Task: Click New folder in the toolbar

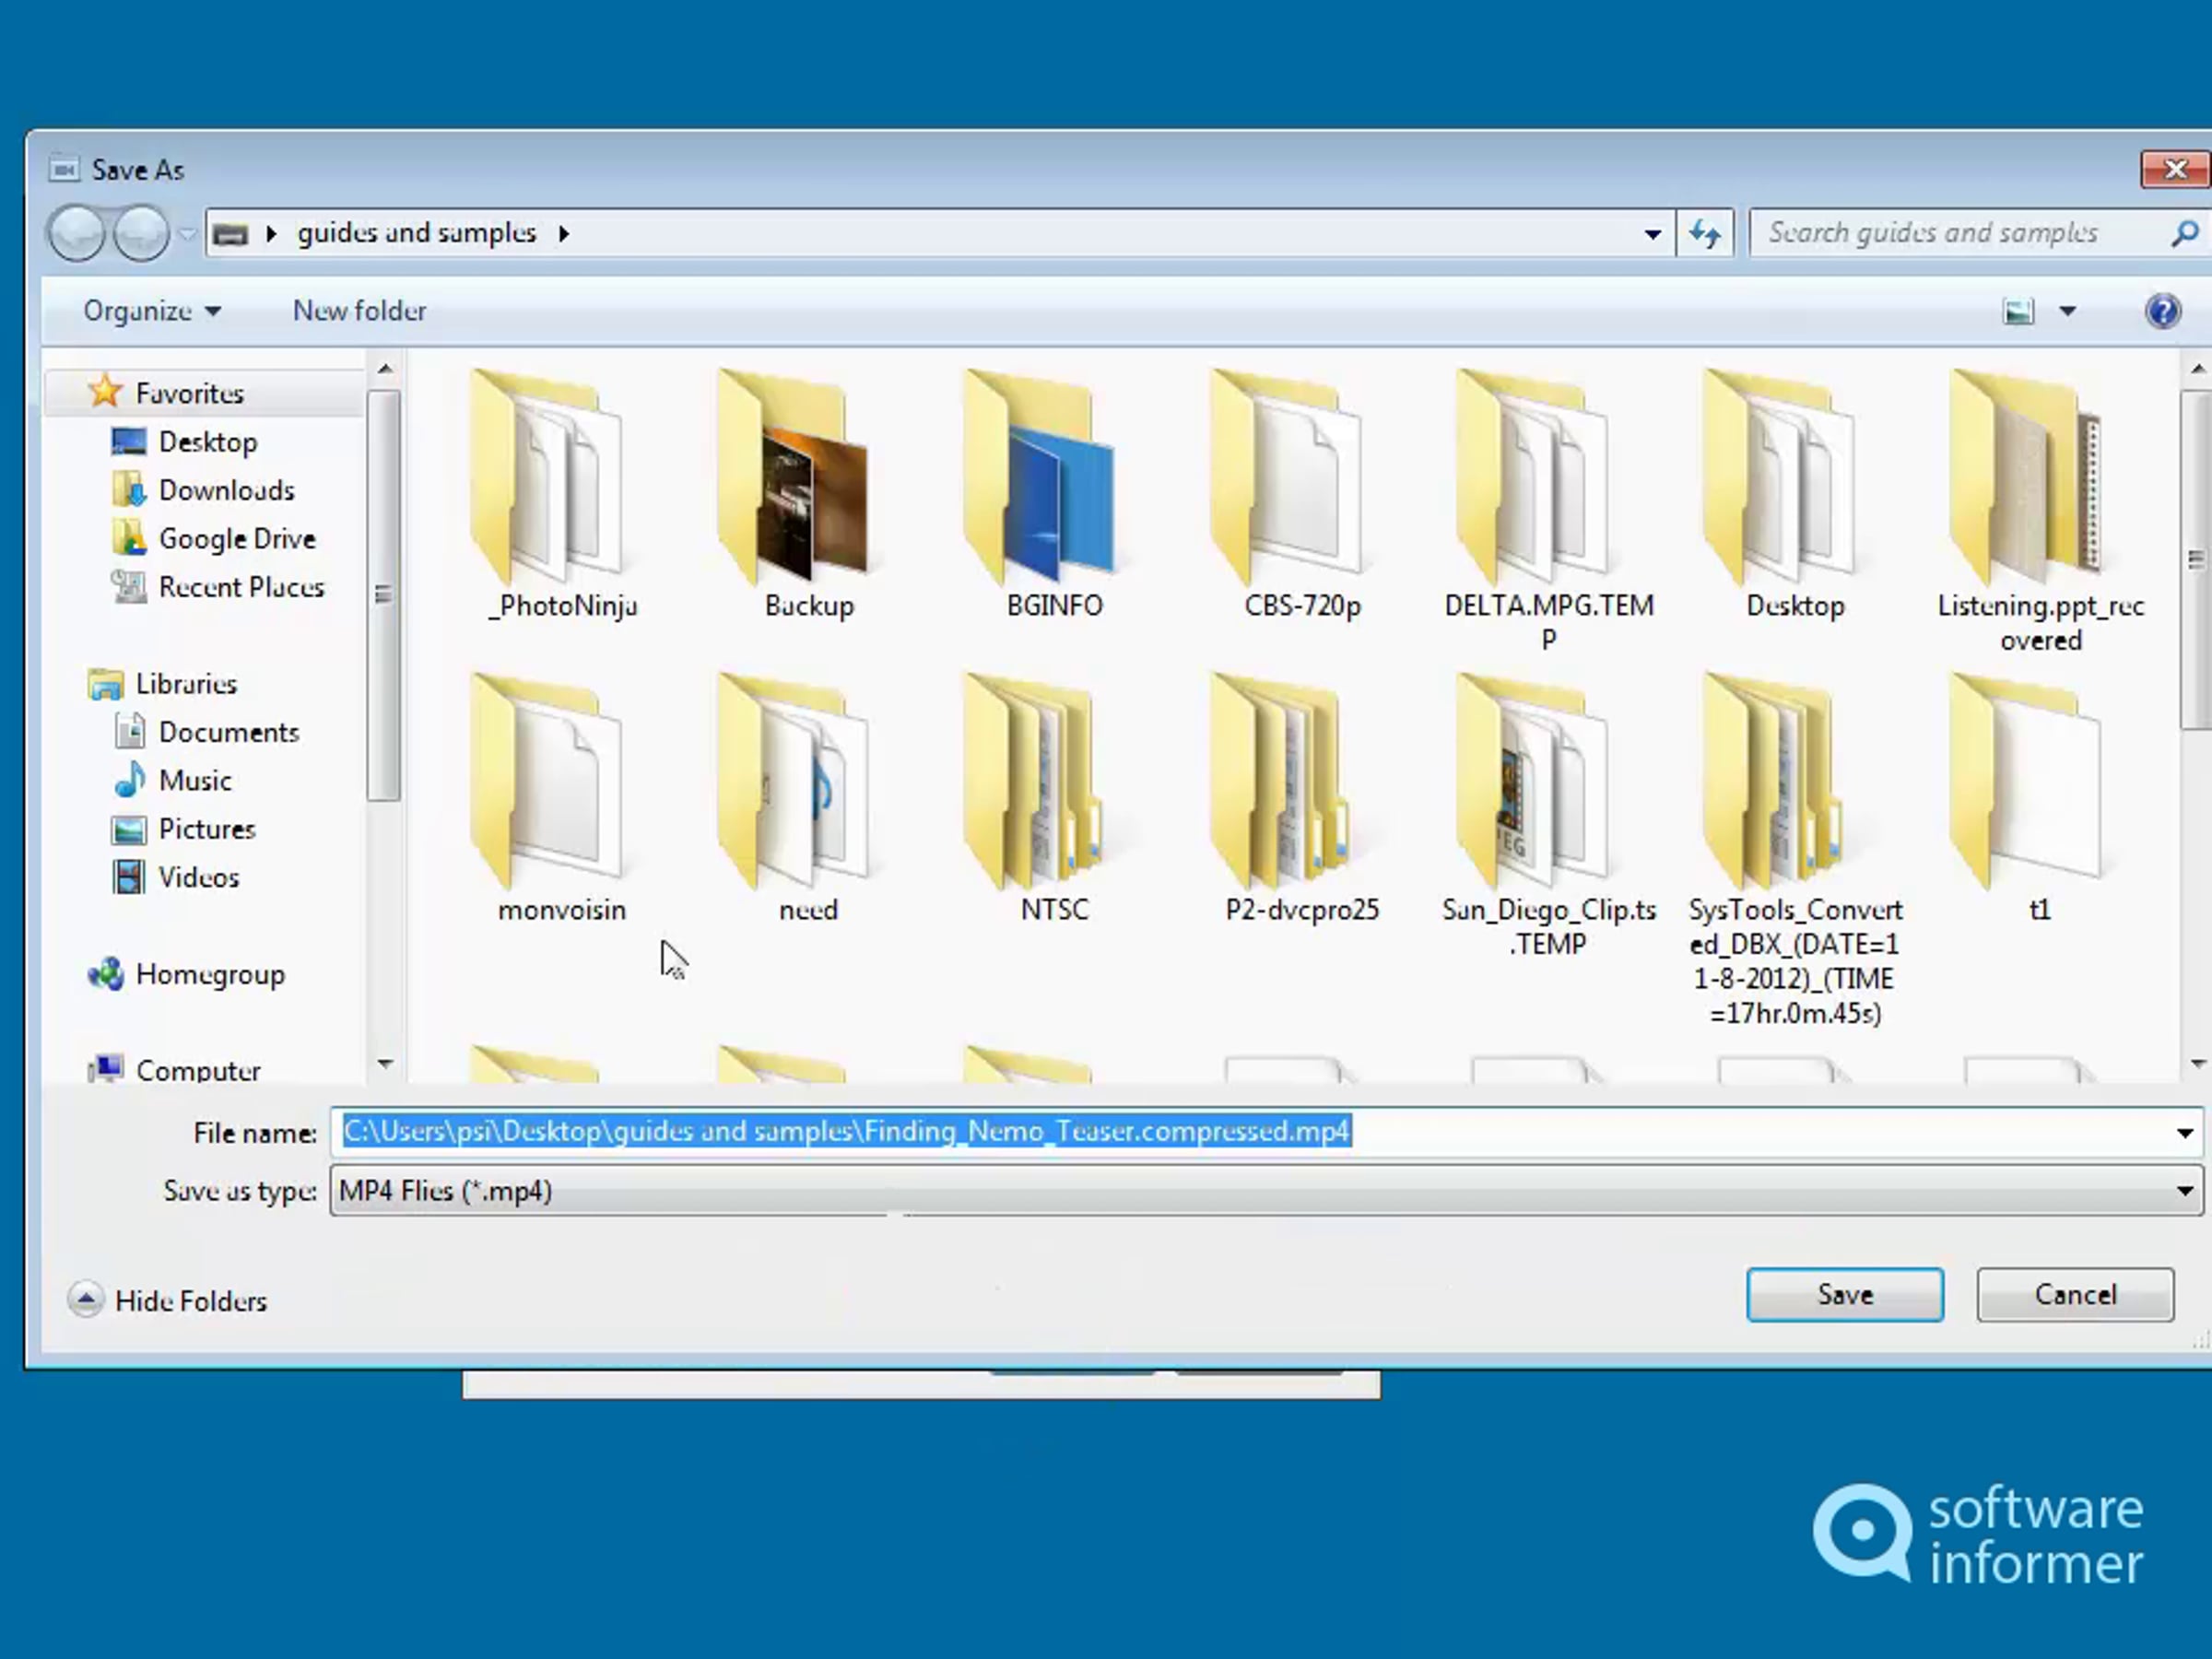Action: pyautogui.click(x=359, y=311)
